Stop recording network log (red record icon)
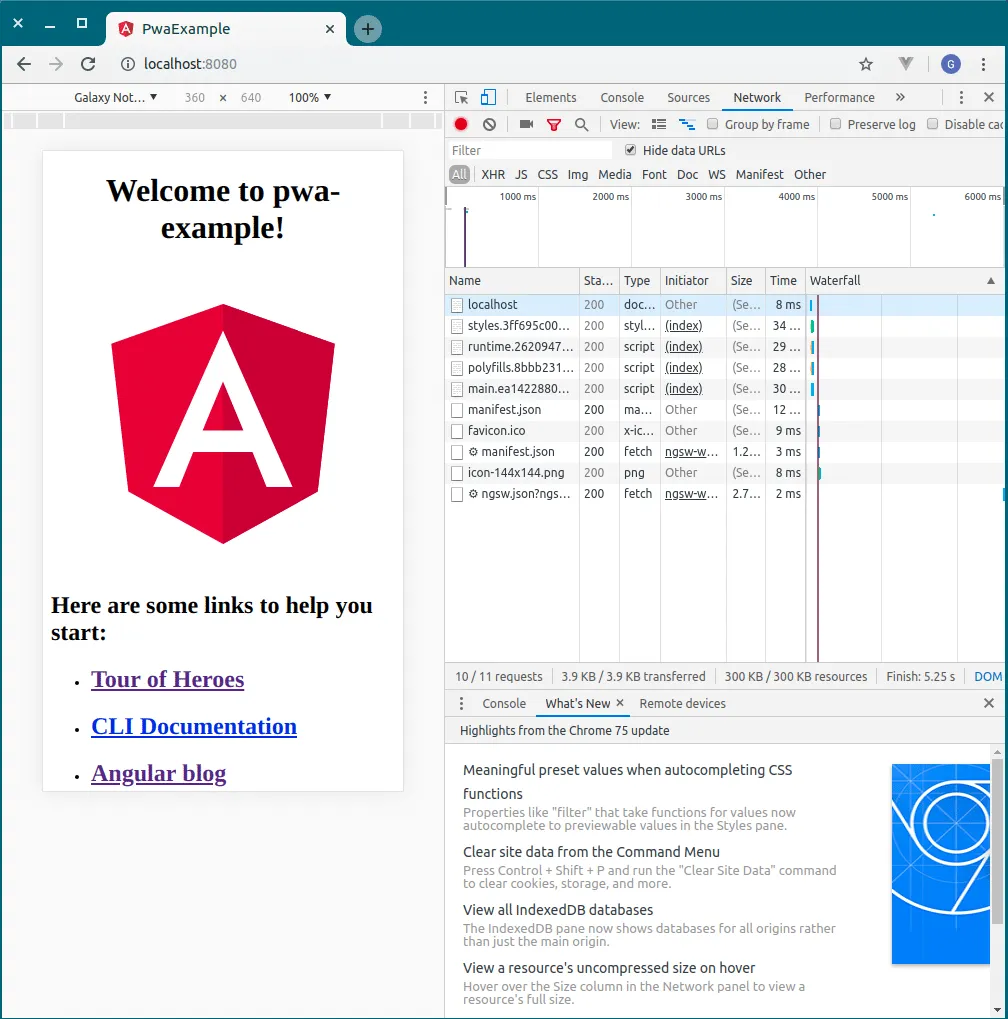 [459, 124]
